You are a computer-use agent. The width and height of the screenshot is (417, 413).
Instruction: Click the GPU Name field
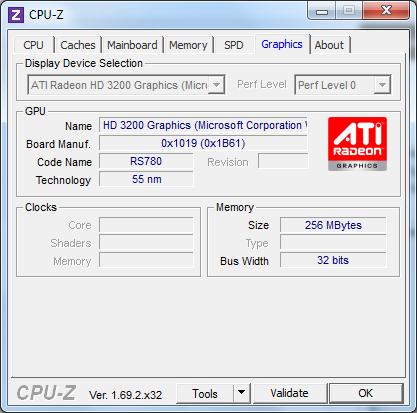click(203, 125)
